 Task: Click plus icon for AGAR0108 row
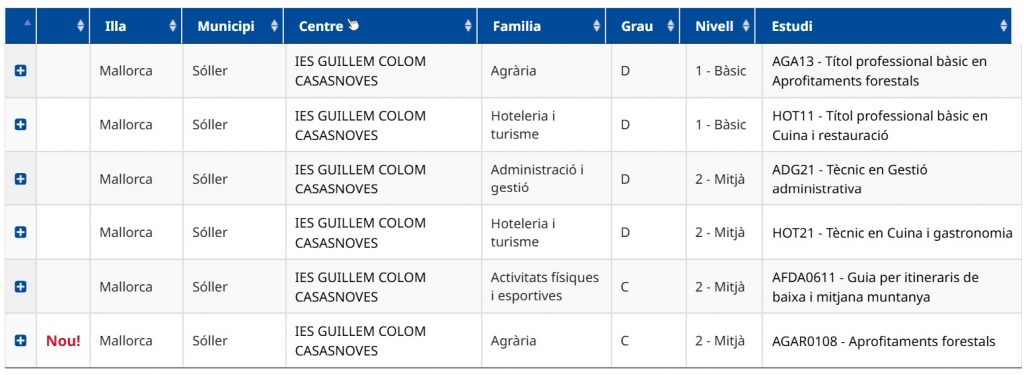click(20, 340)
